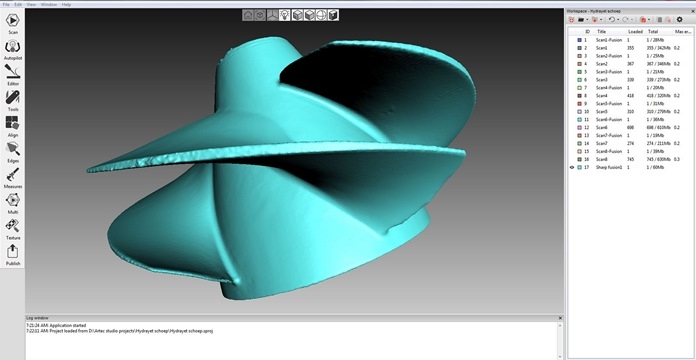Click the Publish icon

13,255
